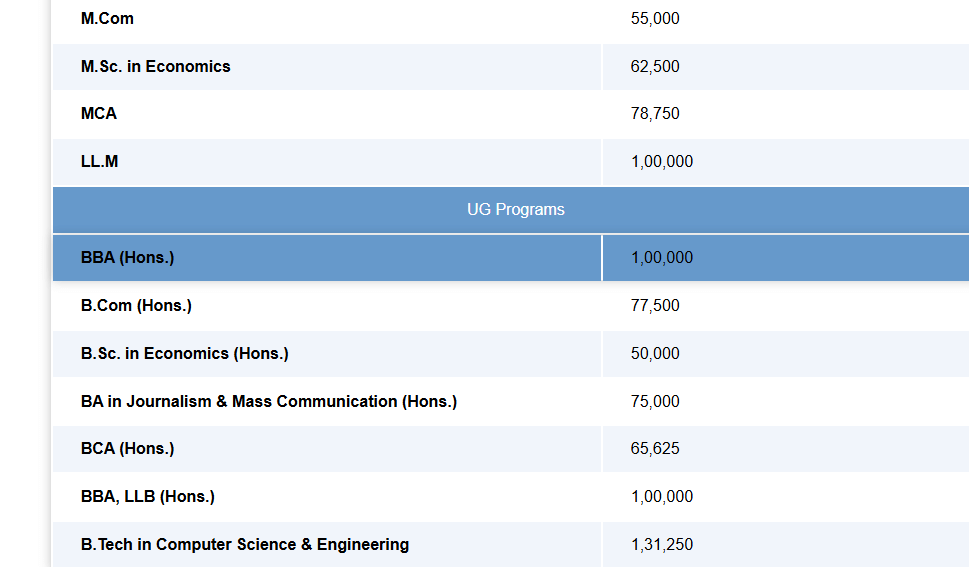
Task: Click the BBA, LLB (Hons.) program name
Action: tap(148, 497)
